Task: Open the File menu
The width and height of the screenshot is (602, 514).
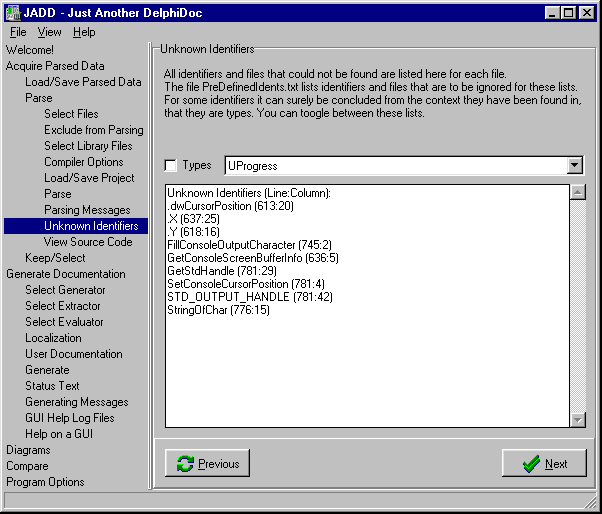Action: pyautogui.click(x=18, y=32)
